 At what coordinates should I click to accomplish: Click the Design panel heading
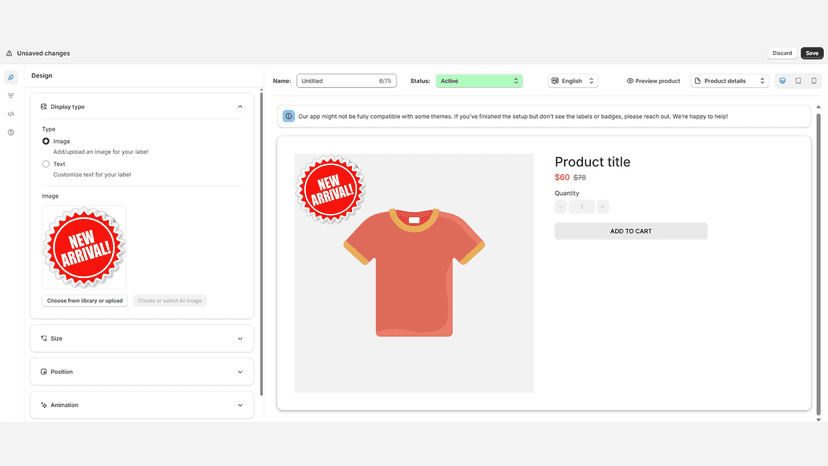pos(42,76)
